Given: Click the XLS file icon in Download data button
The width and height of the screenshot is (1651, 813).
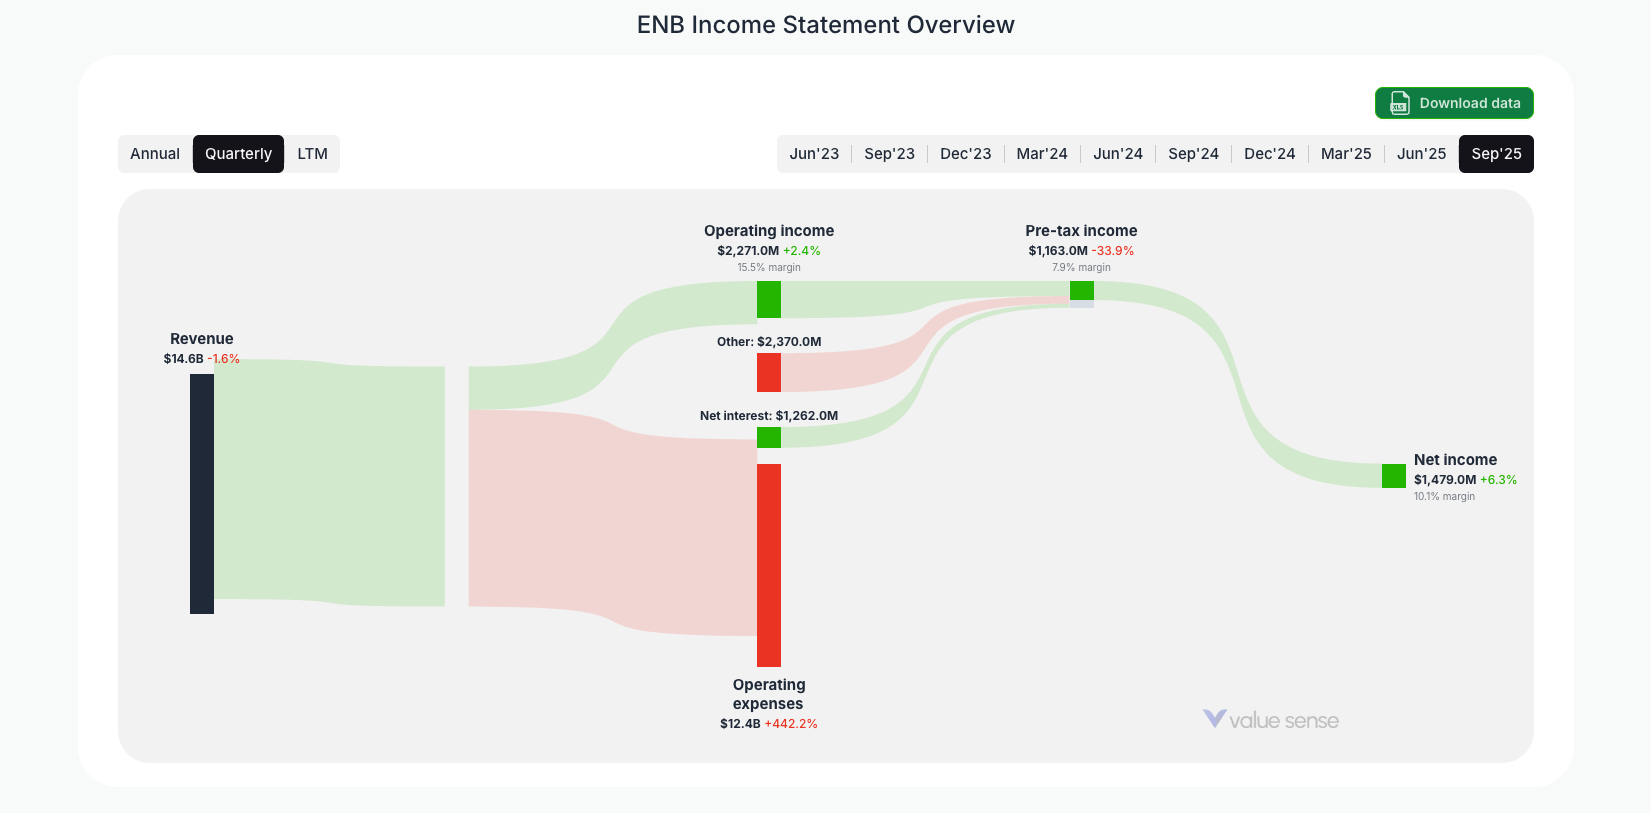Looking at the screenshot, I should (1398, 103).
